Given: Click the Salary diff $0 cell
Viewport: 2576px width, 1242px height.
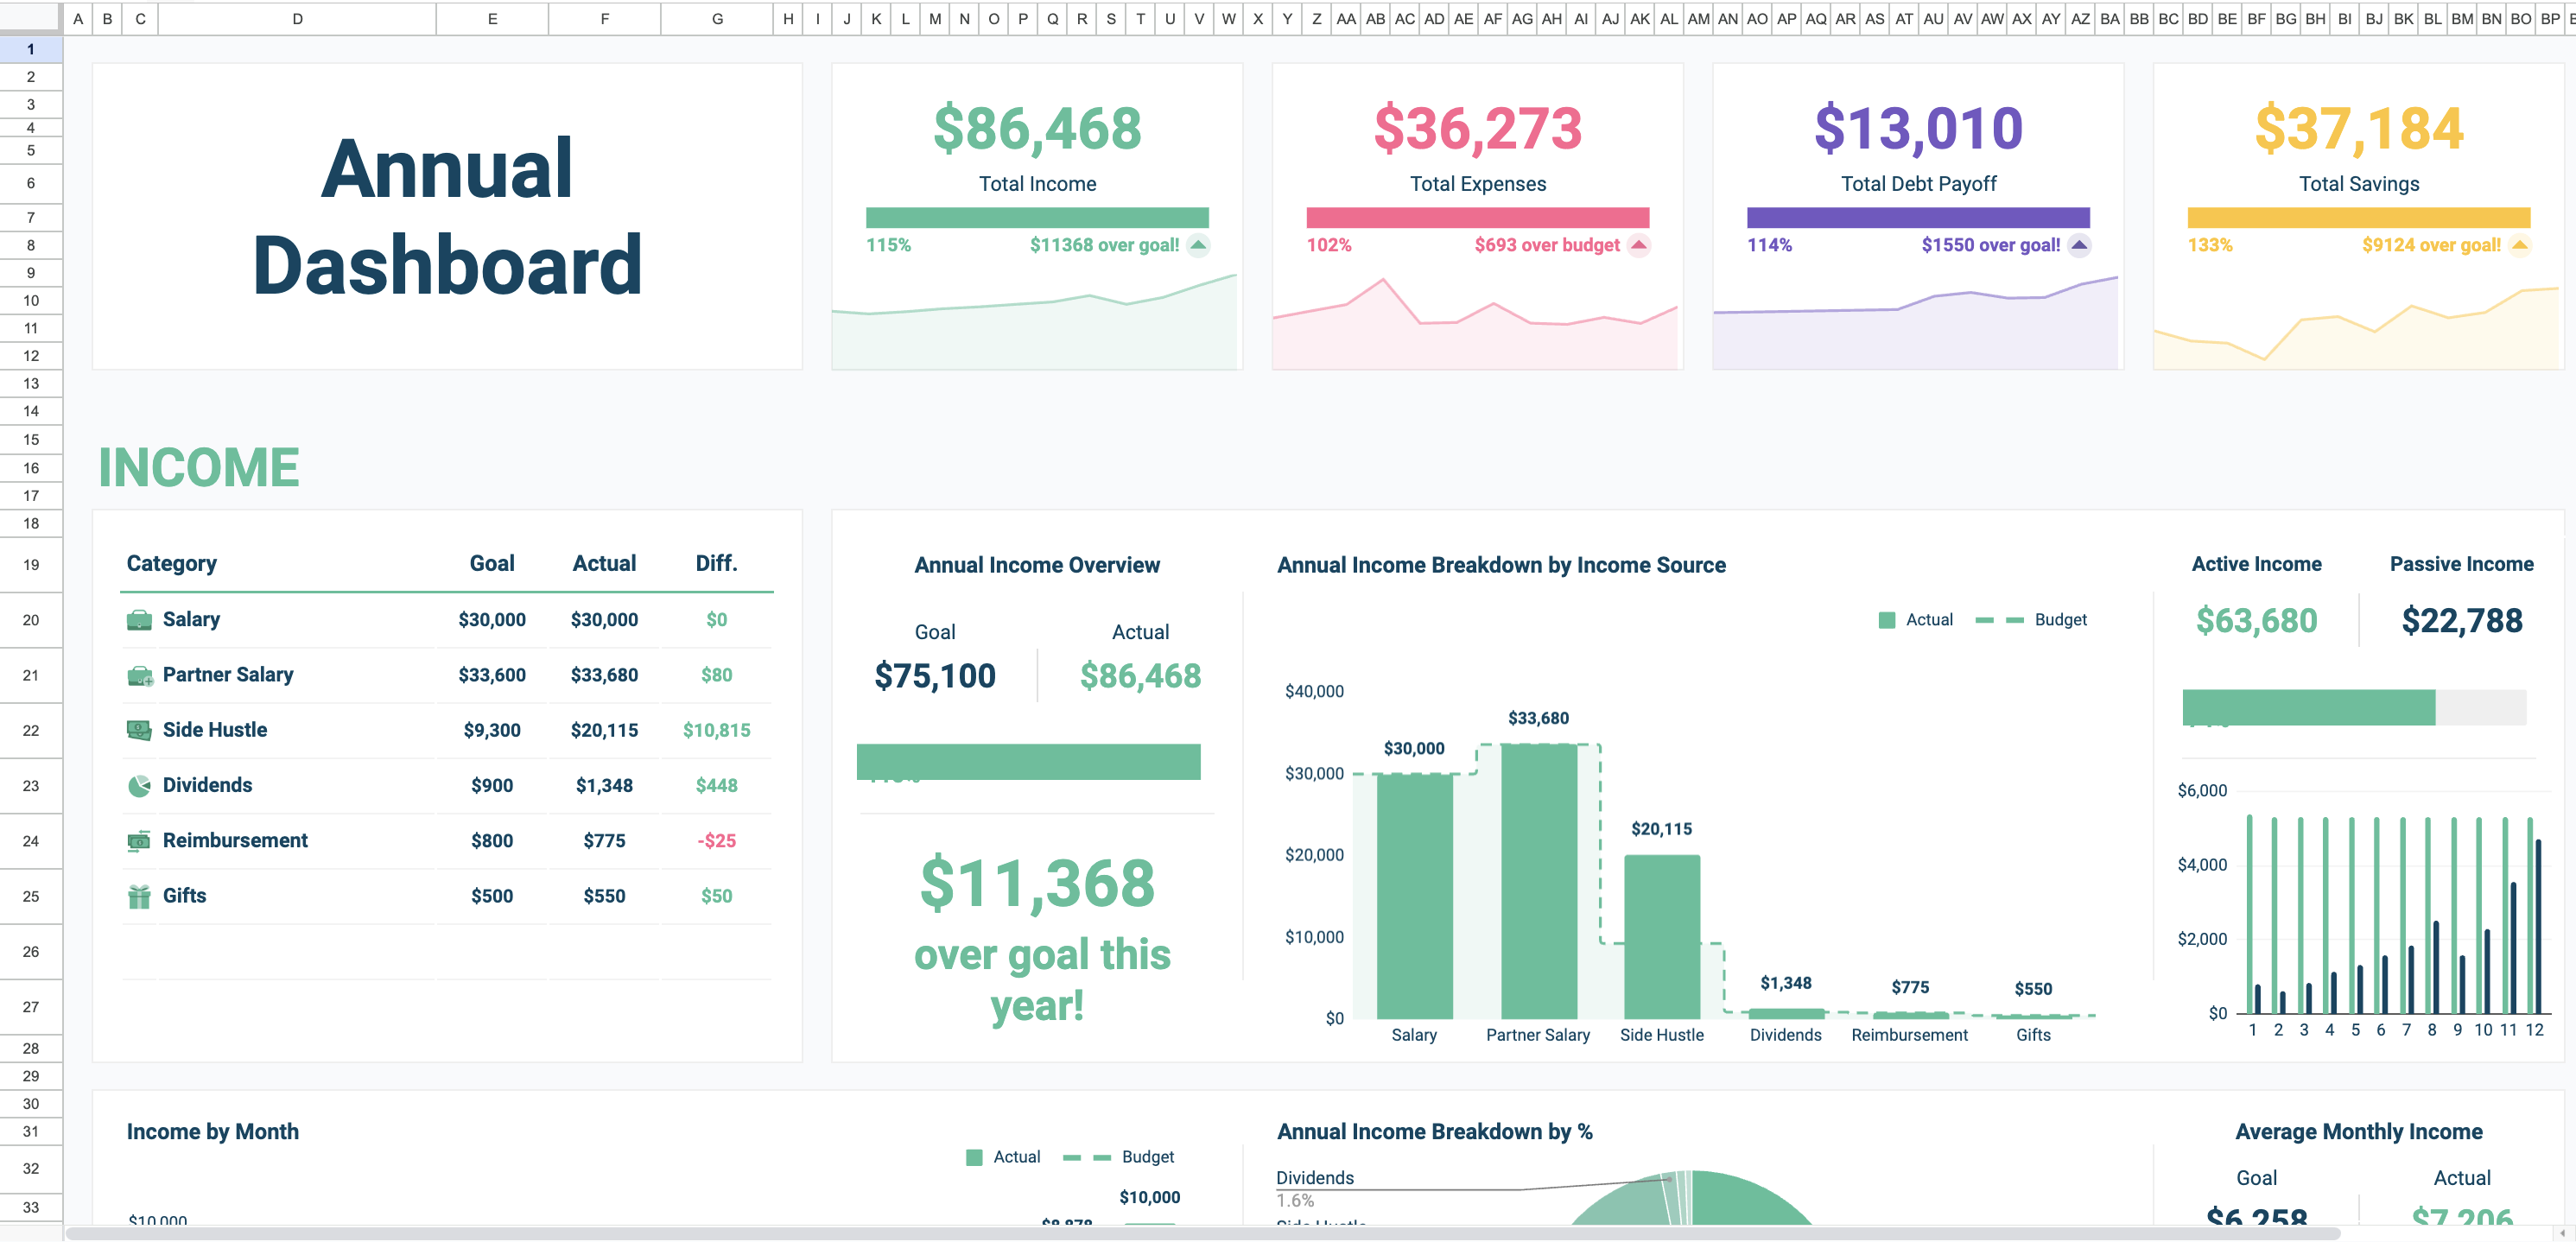Looking at the screenshot, I should point(716,620).
